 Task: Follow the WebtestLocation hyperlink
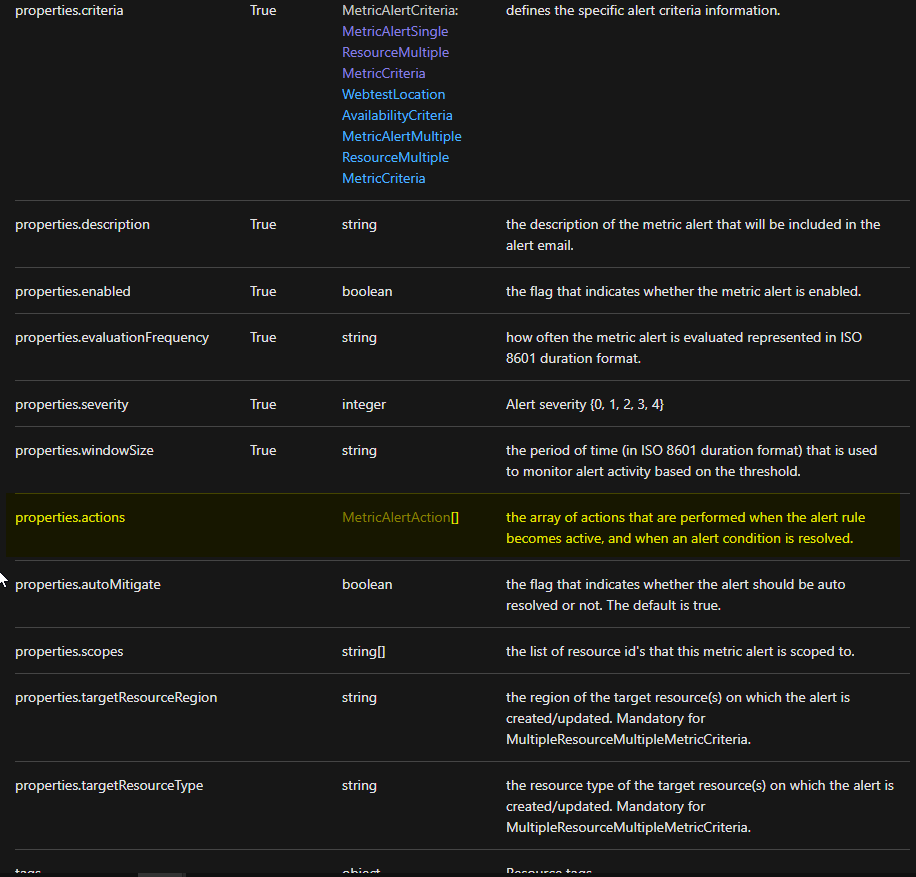pyautogui.click(x=393, y=94)
